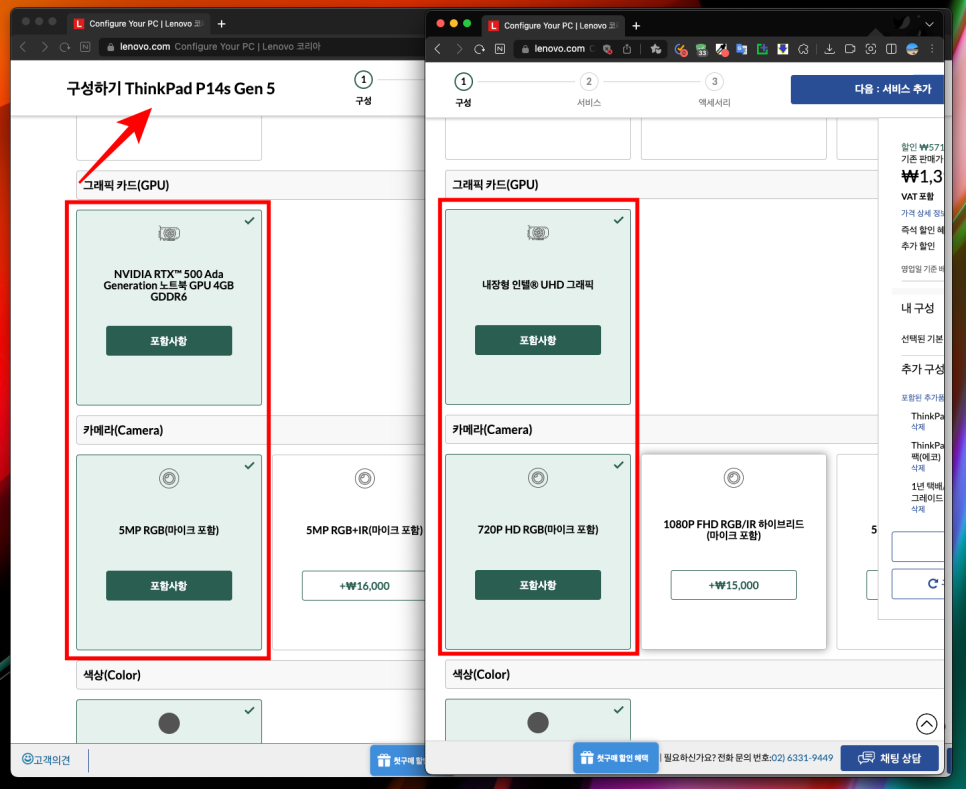Go to step 3 액세서리 in right window
Image resolution: width=966 pixels, height=789 pixels.
click(715, 90)
